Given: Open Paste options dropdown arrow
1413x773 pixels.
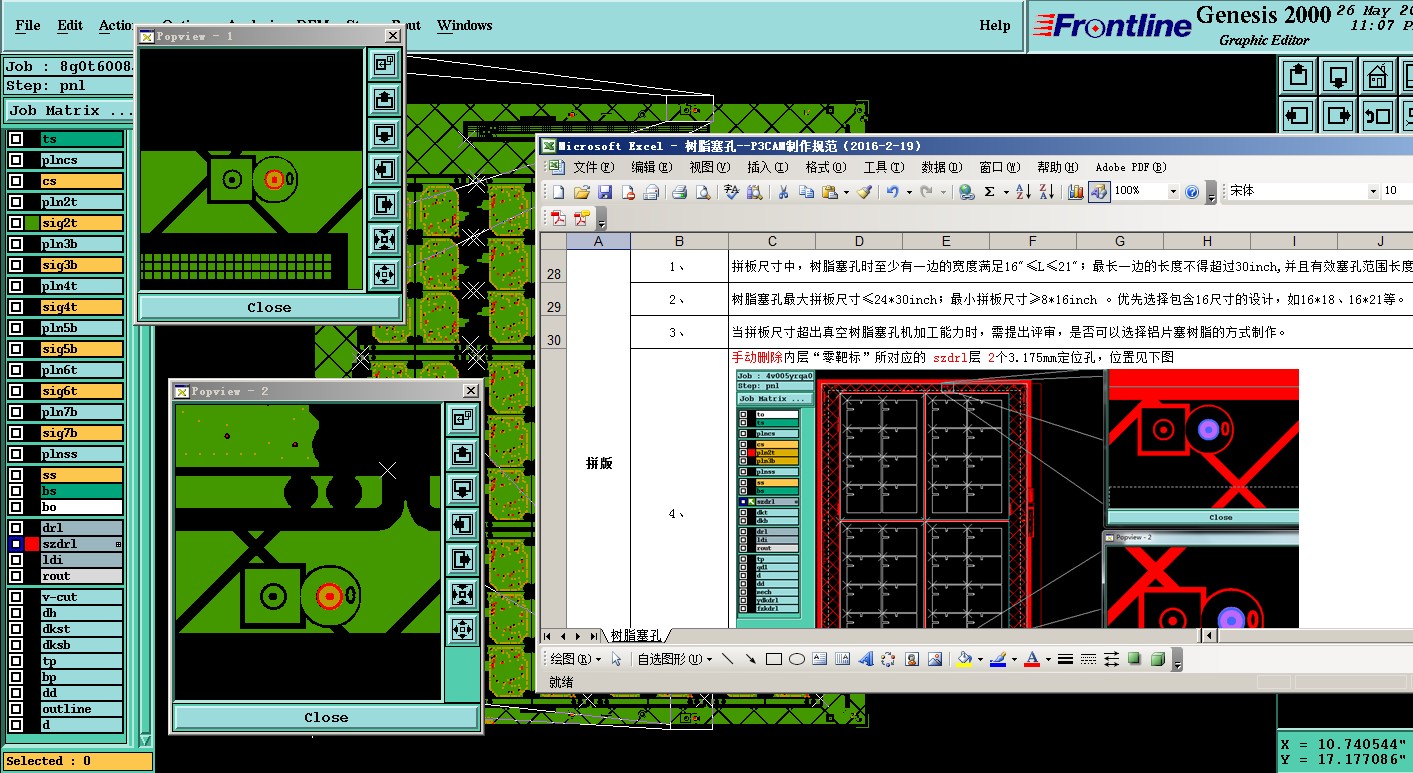Looking at the screenshot, I should click(x=846, y=192).
